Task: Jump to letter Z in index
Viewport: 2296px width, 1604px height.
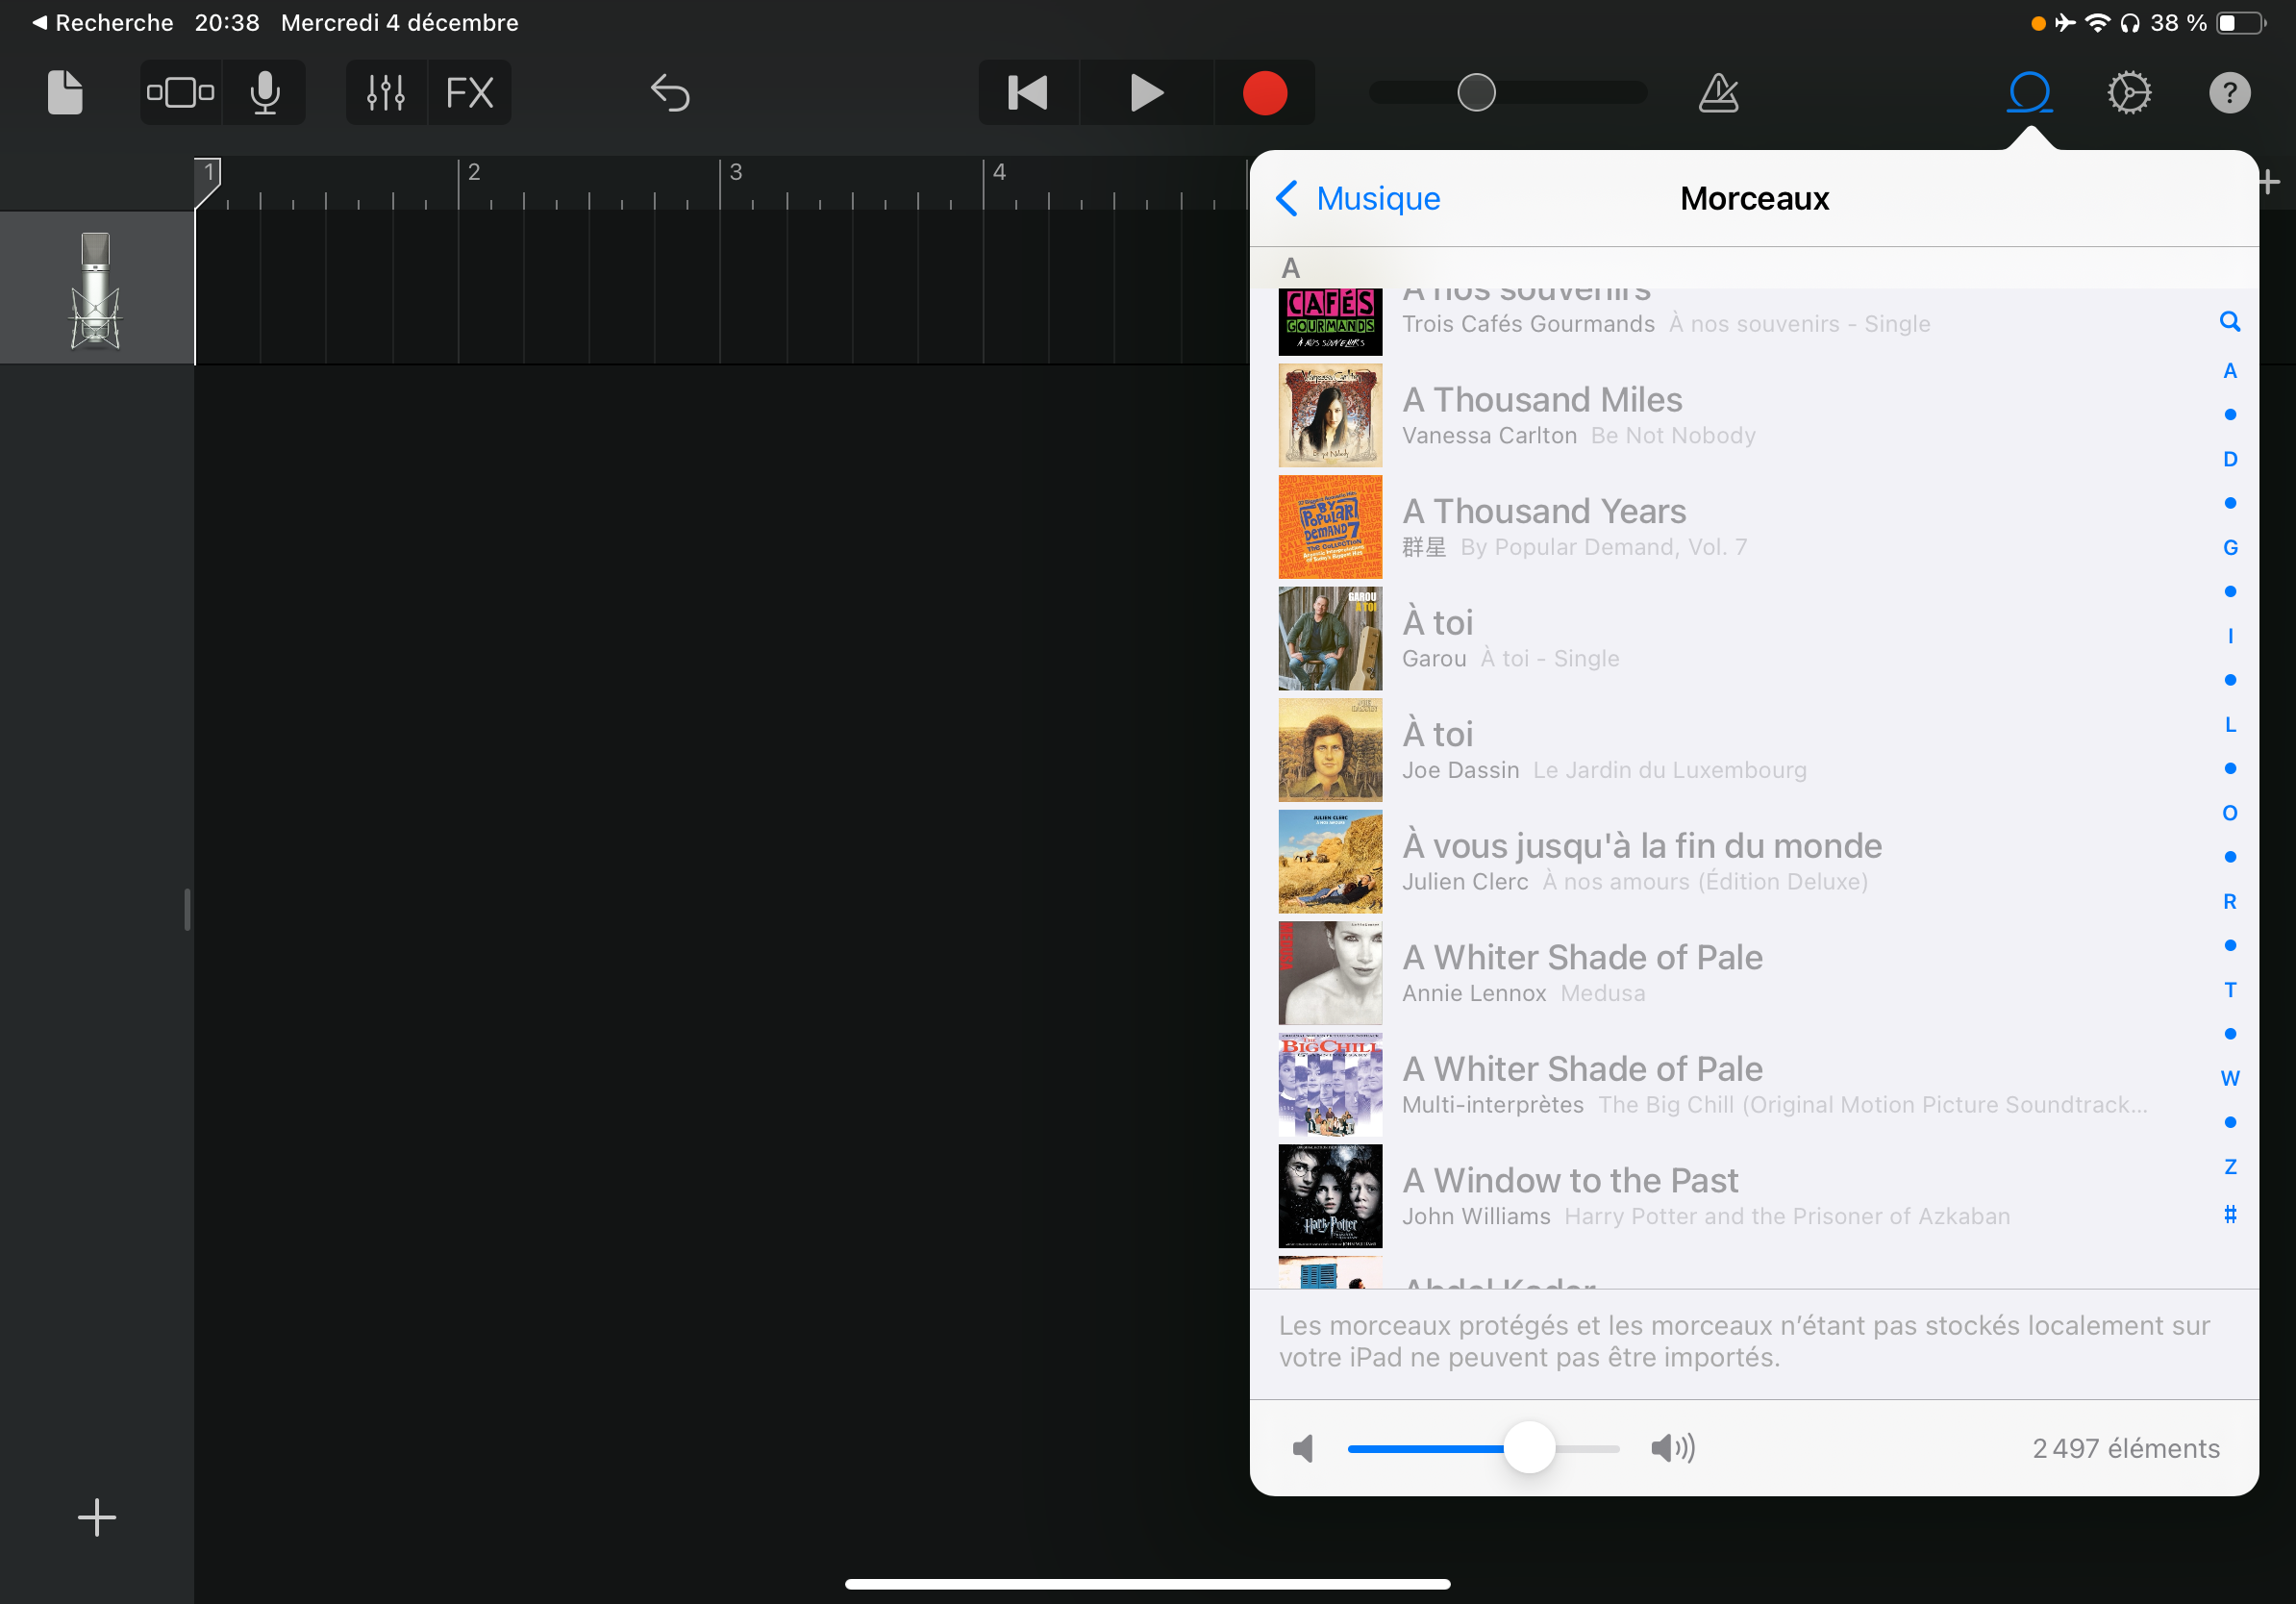Action: point(2229,1167)
